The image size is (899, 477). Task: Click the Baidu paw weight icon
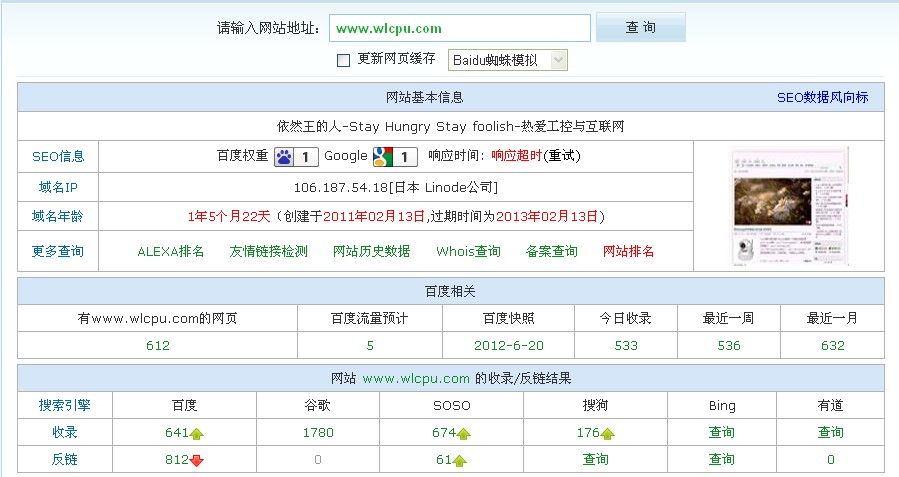tap(295, 157)
